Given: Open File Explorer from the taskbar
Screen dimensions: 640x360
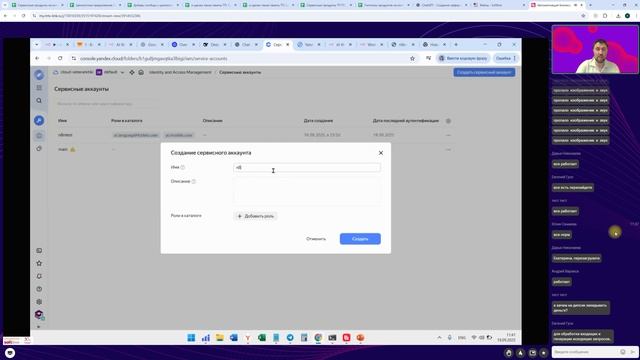Looking at the screenshot, I should tap(220, 338).
